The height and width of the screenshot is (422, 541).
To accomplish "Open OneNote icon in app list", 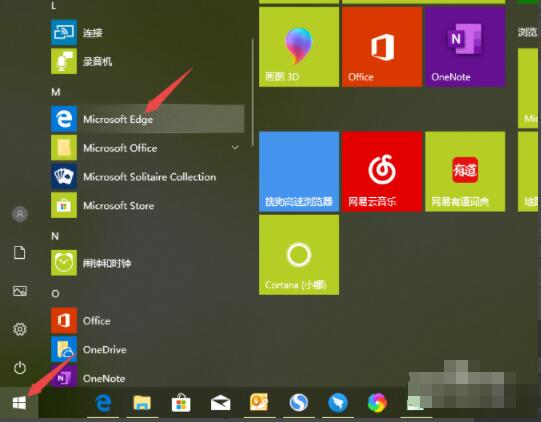I will [x=64, y=377].
